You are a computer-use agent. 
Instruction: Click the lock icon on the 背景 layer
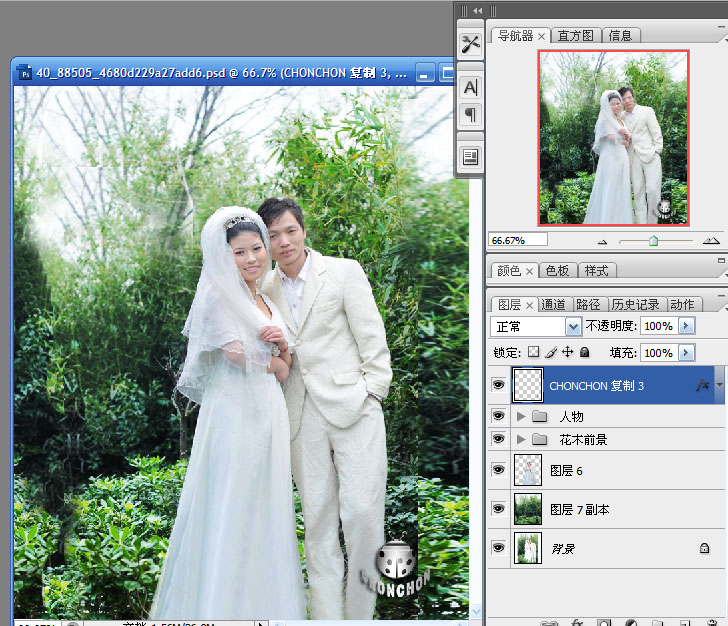click(x=704, y=548)
